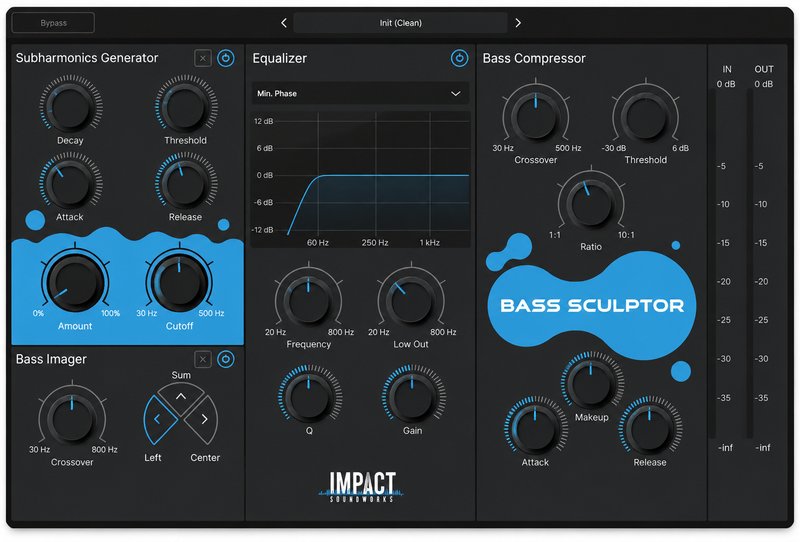Toggle Subharmonics Generator power button

226,58
